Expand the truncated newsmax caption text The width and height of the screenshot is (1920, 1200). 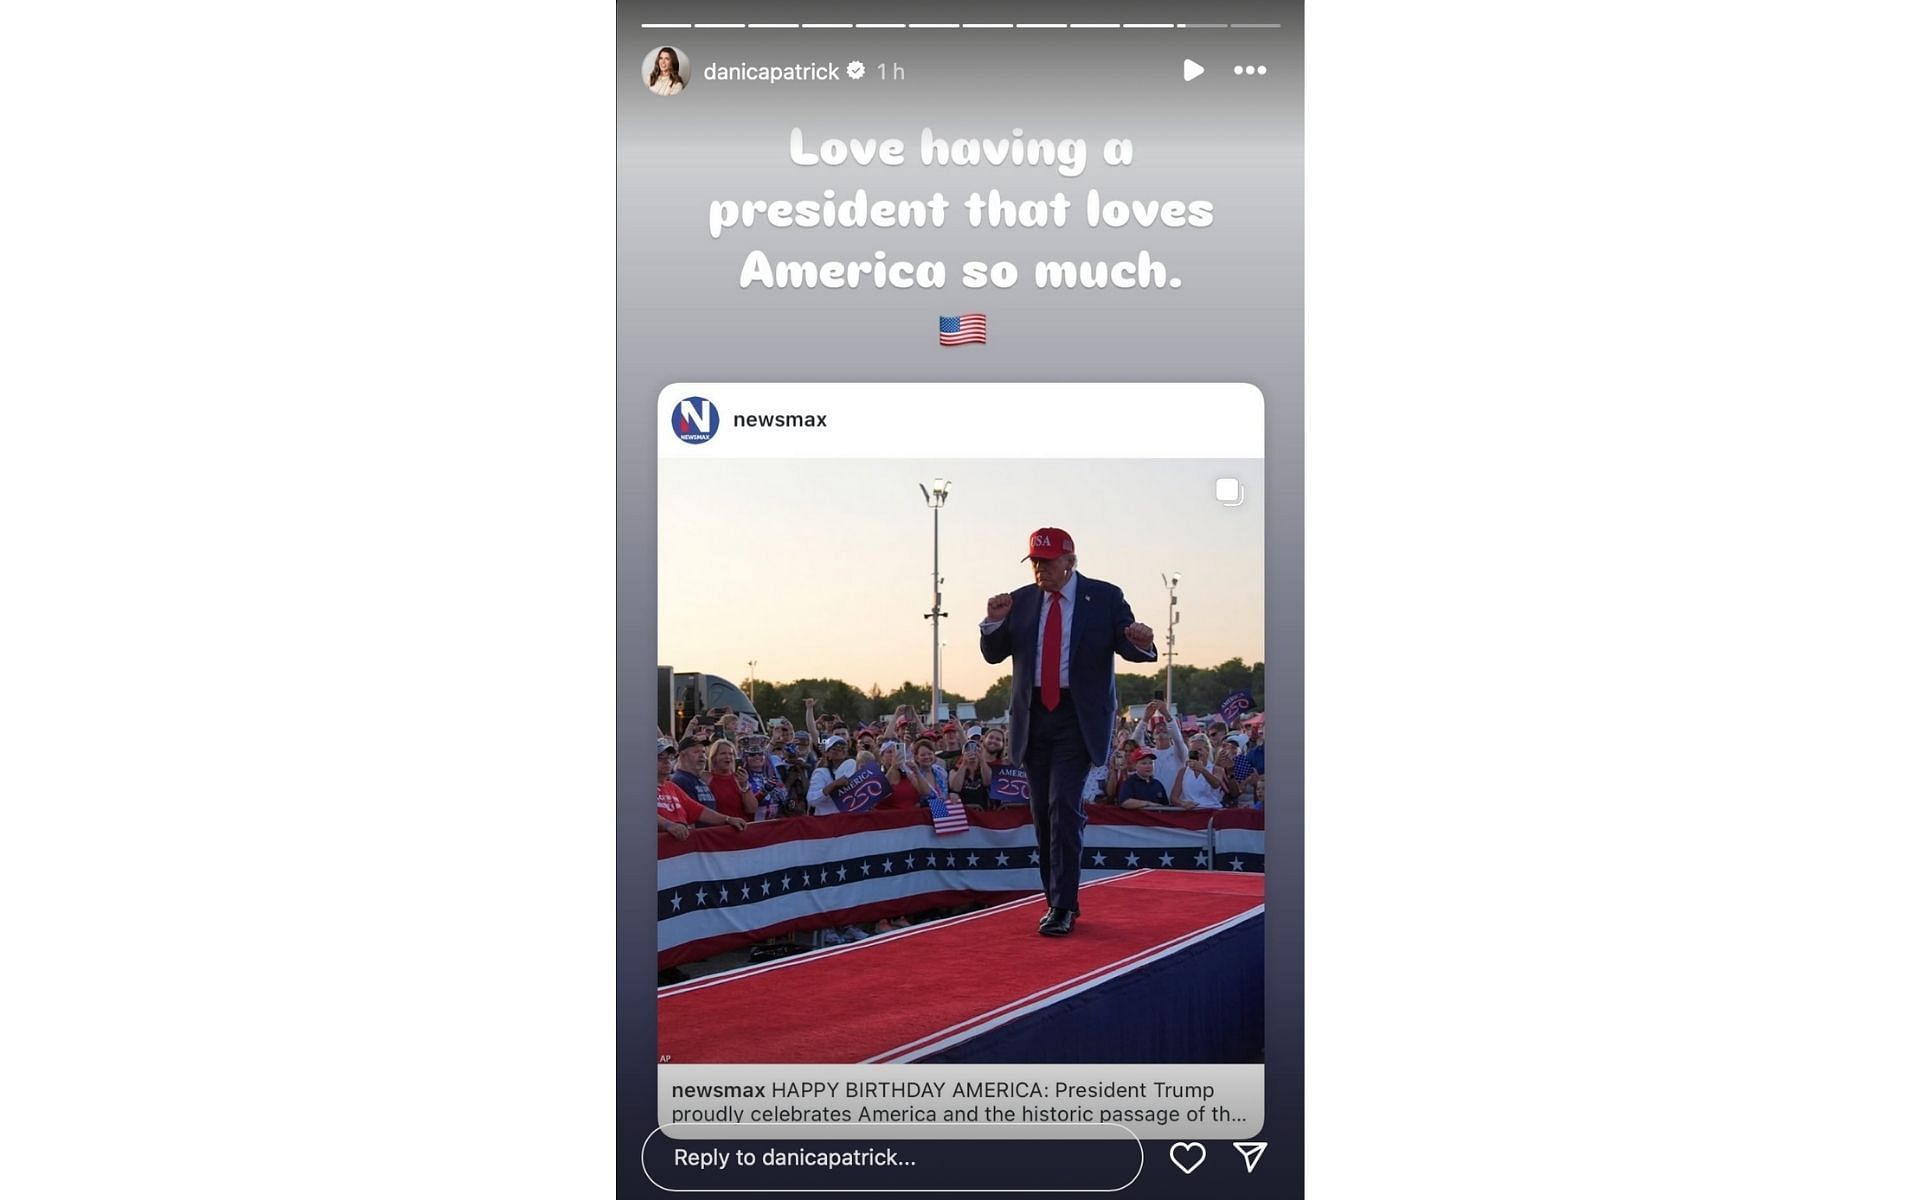[x=958, y=1102]
